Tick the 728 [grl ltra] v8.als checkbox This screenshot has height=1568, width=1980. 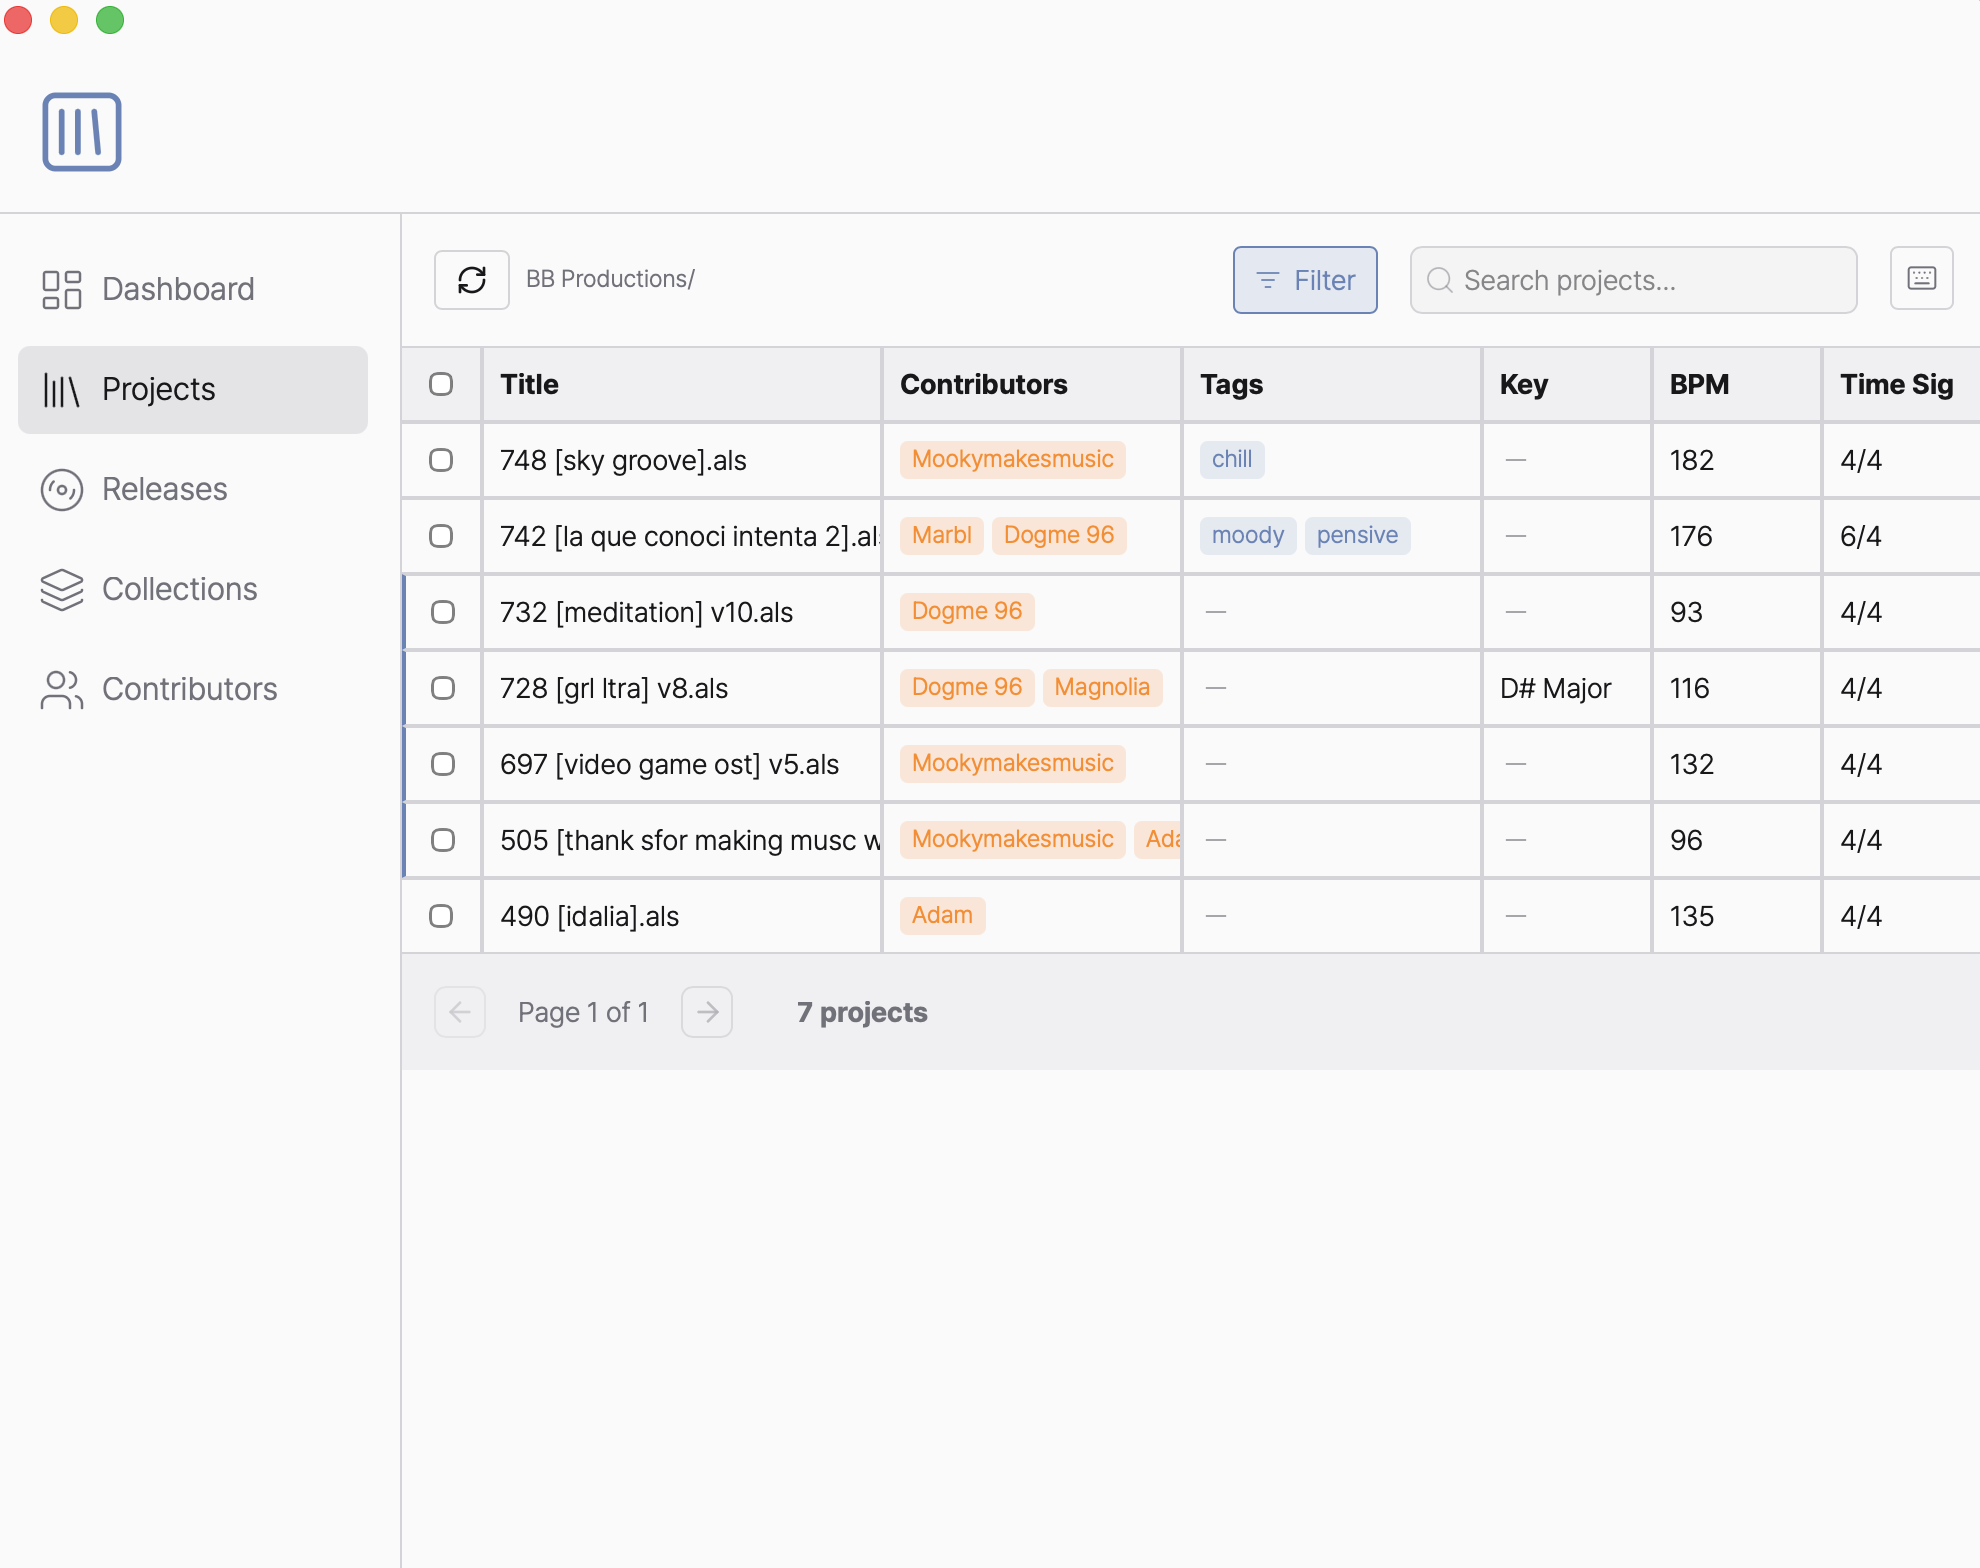point(443,688)
